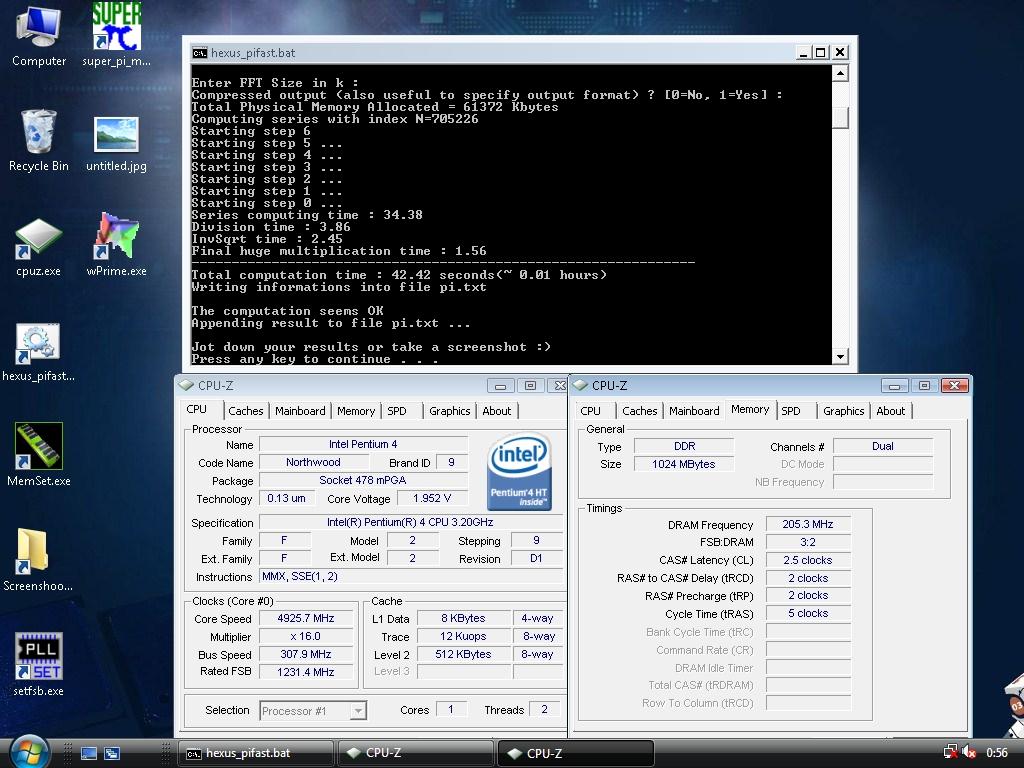Viewport: 1024px width, 768px height.
Task: Click the Switch between windows quick launch icon
Action: 112,753
